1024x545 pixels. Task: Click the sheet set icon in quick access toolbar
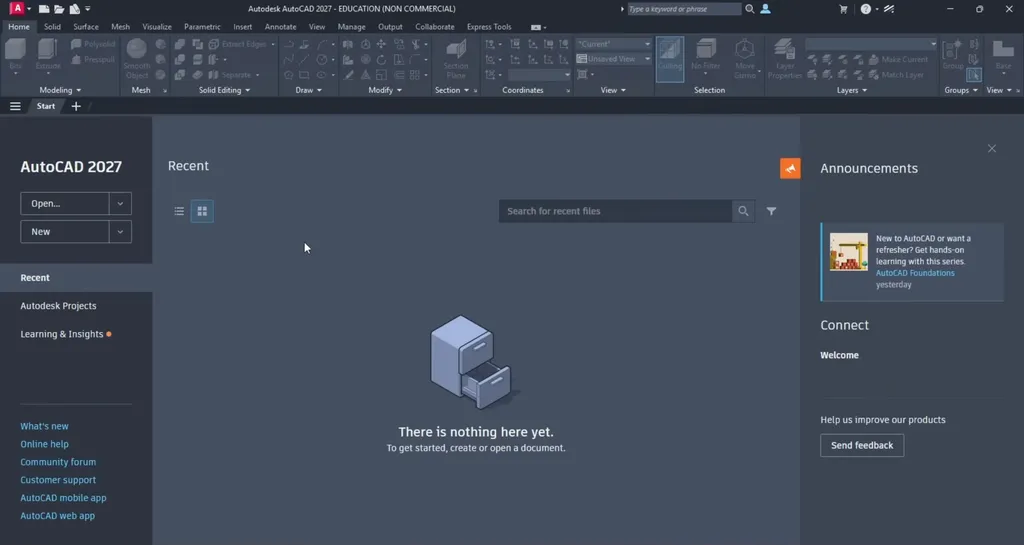[74, 9]
